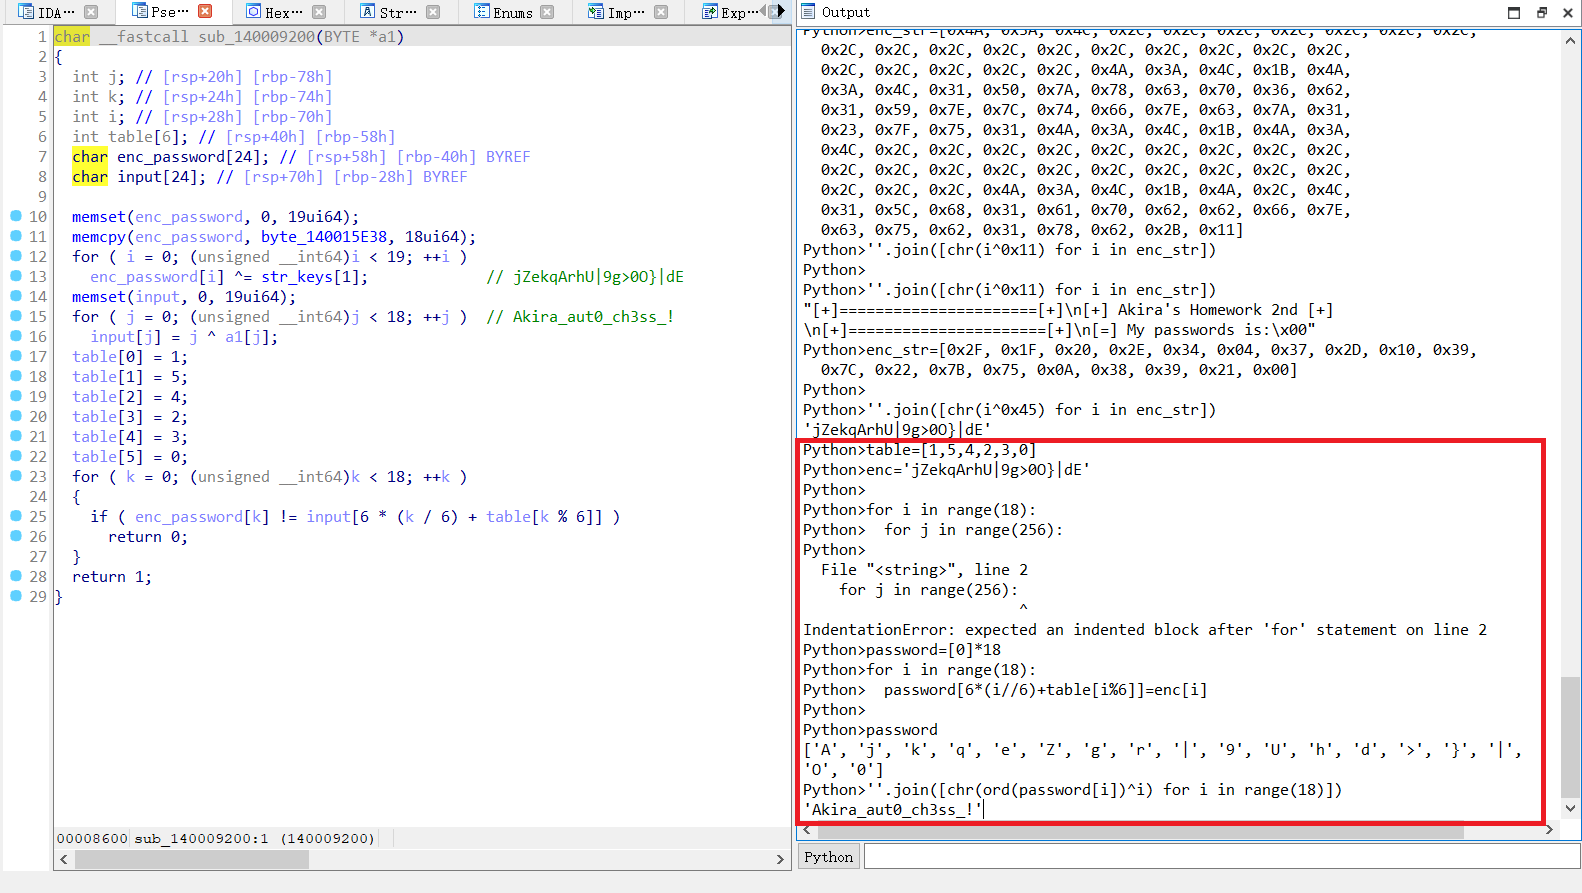1582x893 pixels.
Task: Click the Strings tab 'A' icon
Action: click(368, 12)
